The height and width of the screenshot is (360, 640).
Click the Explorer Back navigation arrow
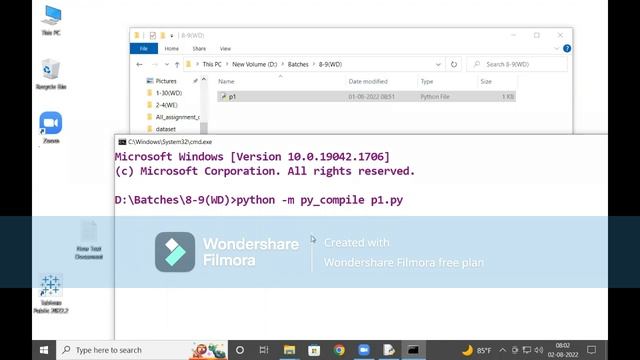[x=140, y=64]
